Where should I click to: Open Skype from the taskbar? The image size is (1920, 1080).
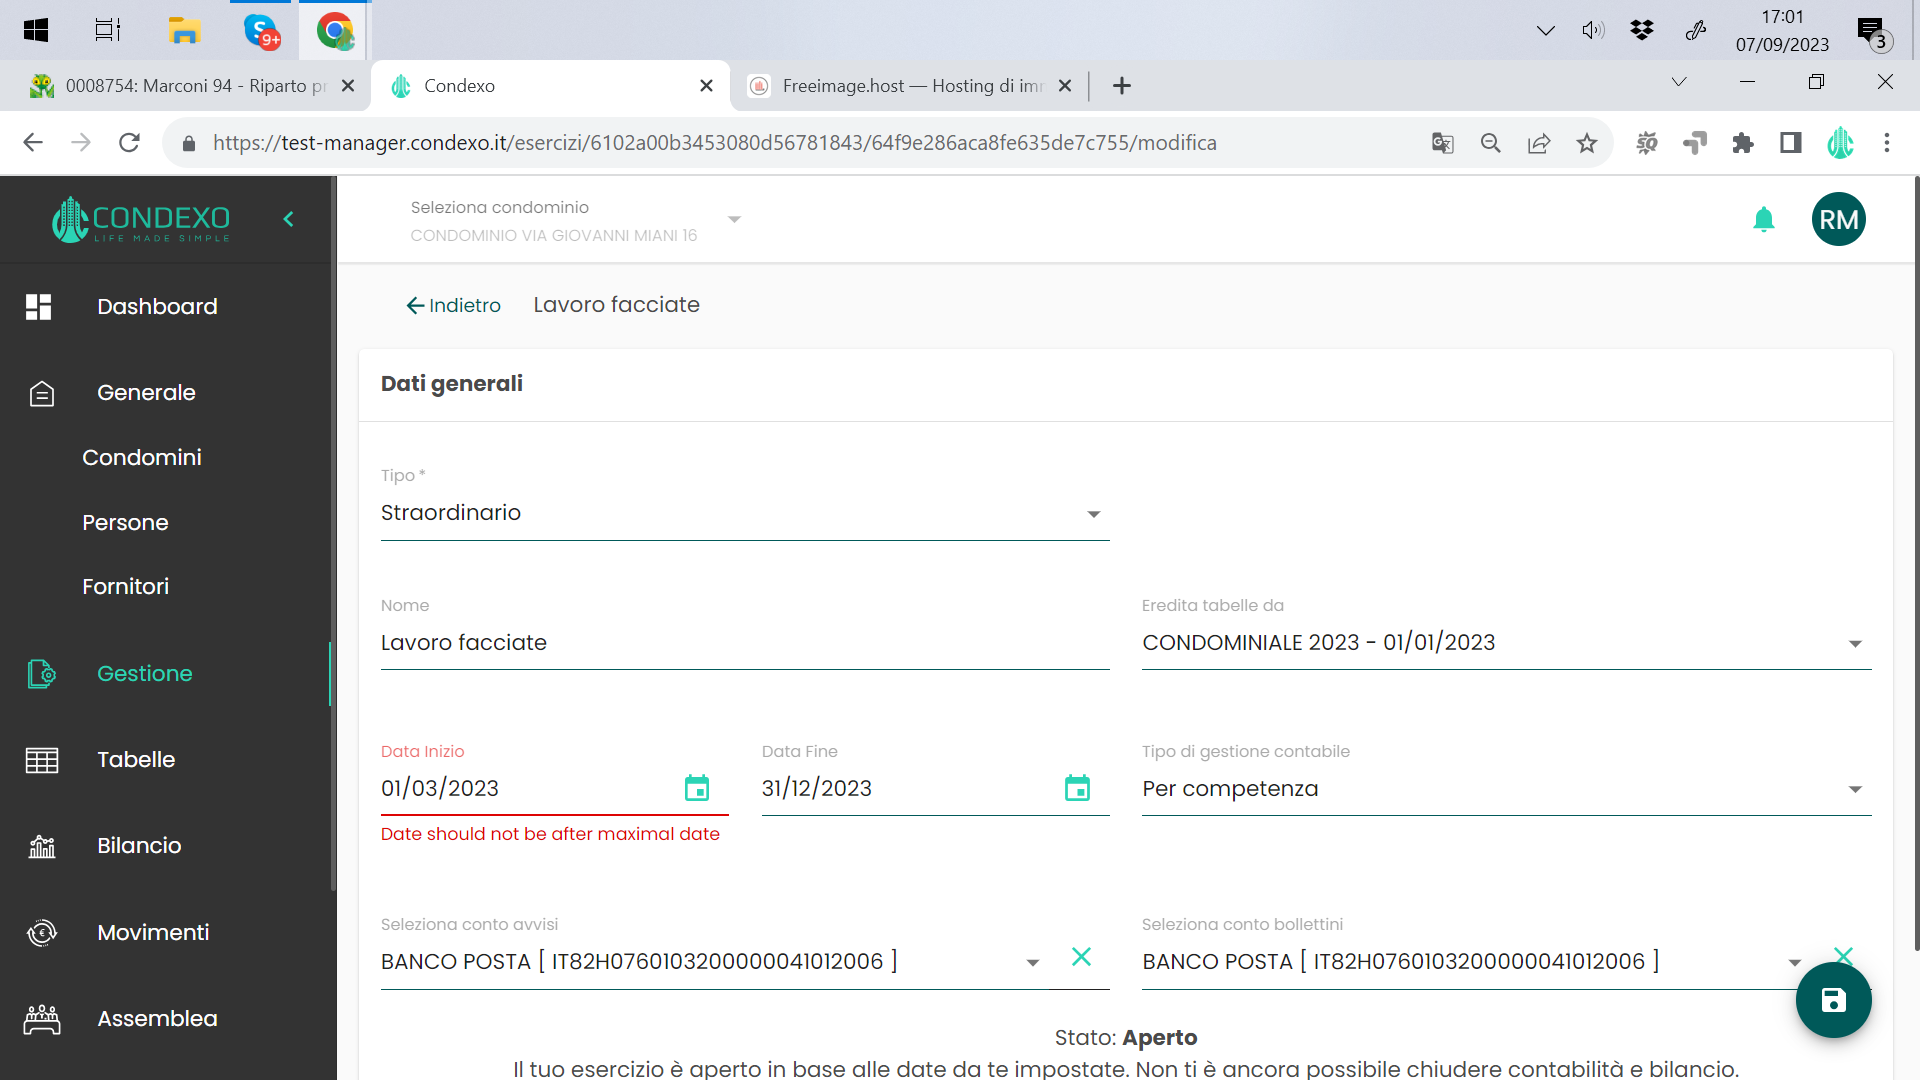(x=261, y=30)
